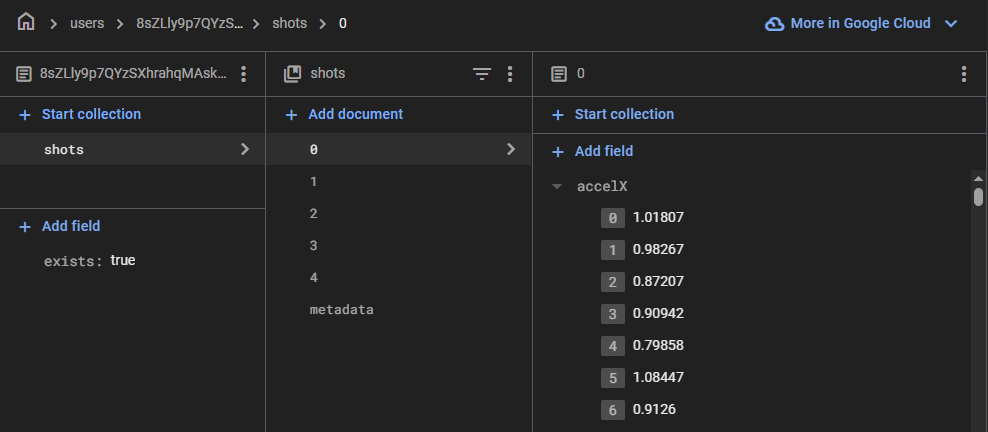Click the Google Cloud icon
988x432 pixels.
point(774,23)
